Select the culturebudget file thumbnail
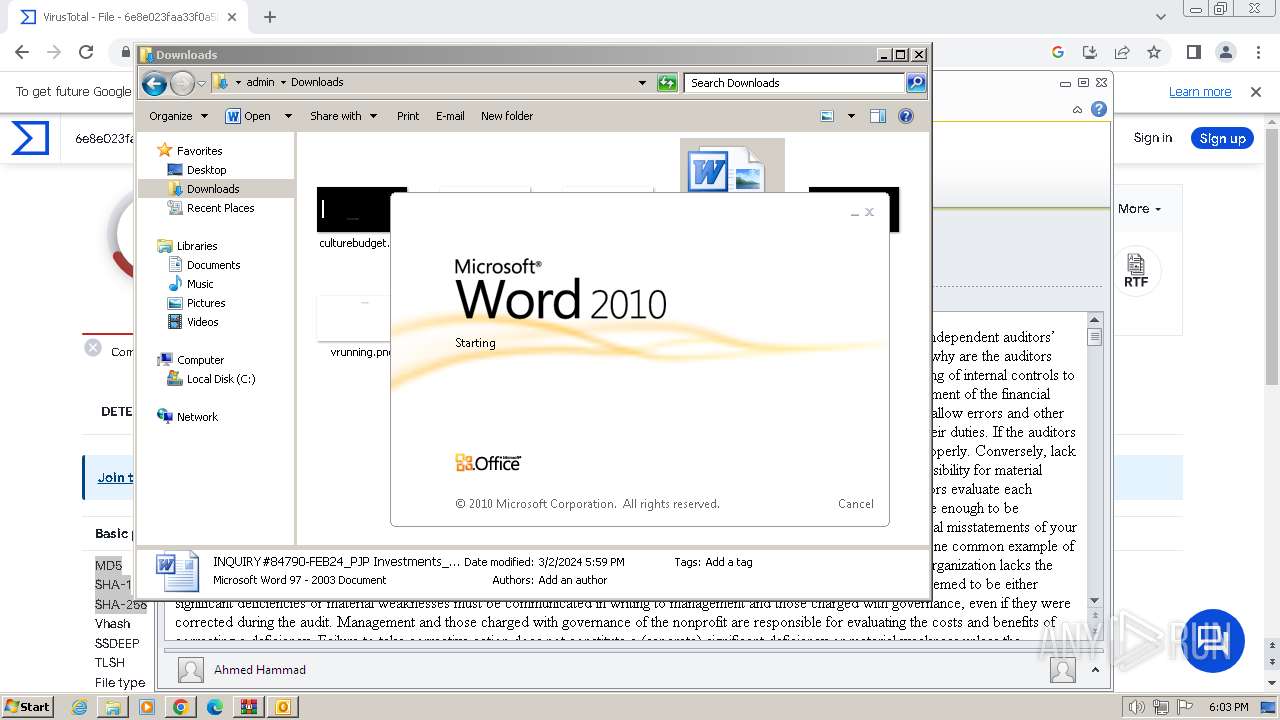This screenshot has height=720, width=1280. point(354,209)
